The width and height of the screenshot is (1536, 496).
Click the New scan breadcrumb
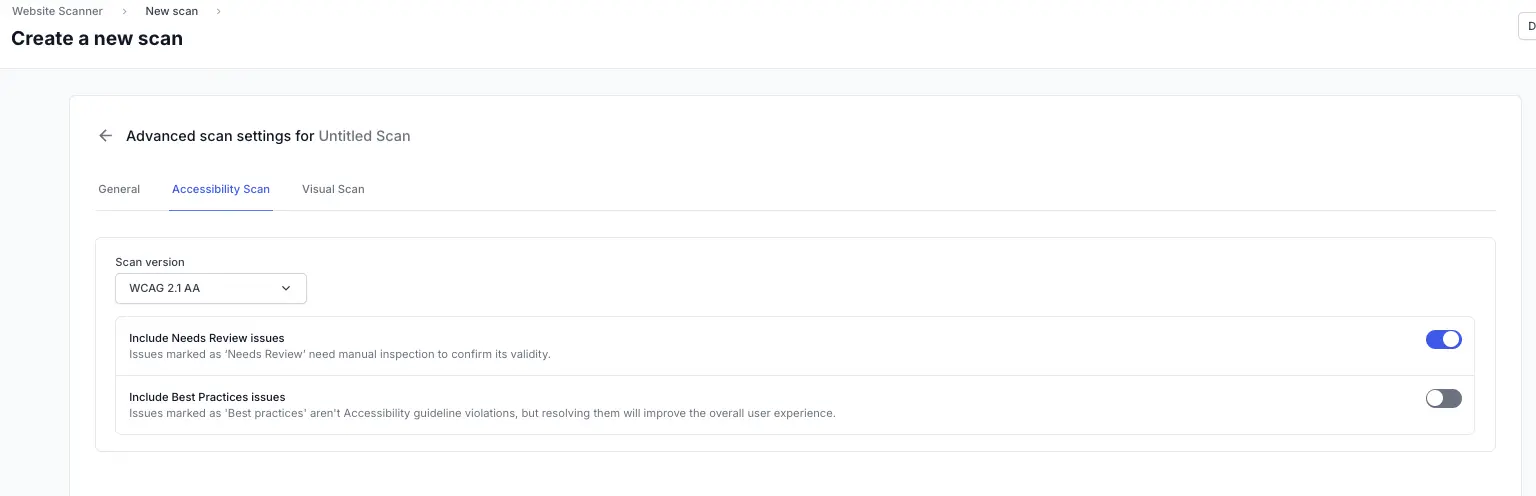pyautogui.click(x=171, y=12)
